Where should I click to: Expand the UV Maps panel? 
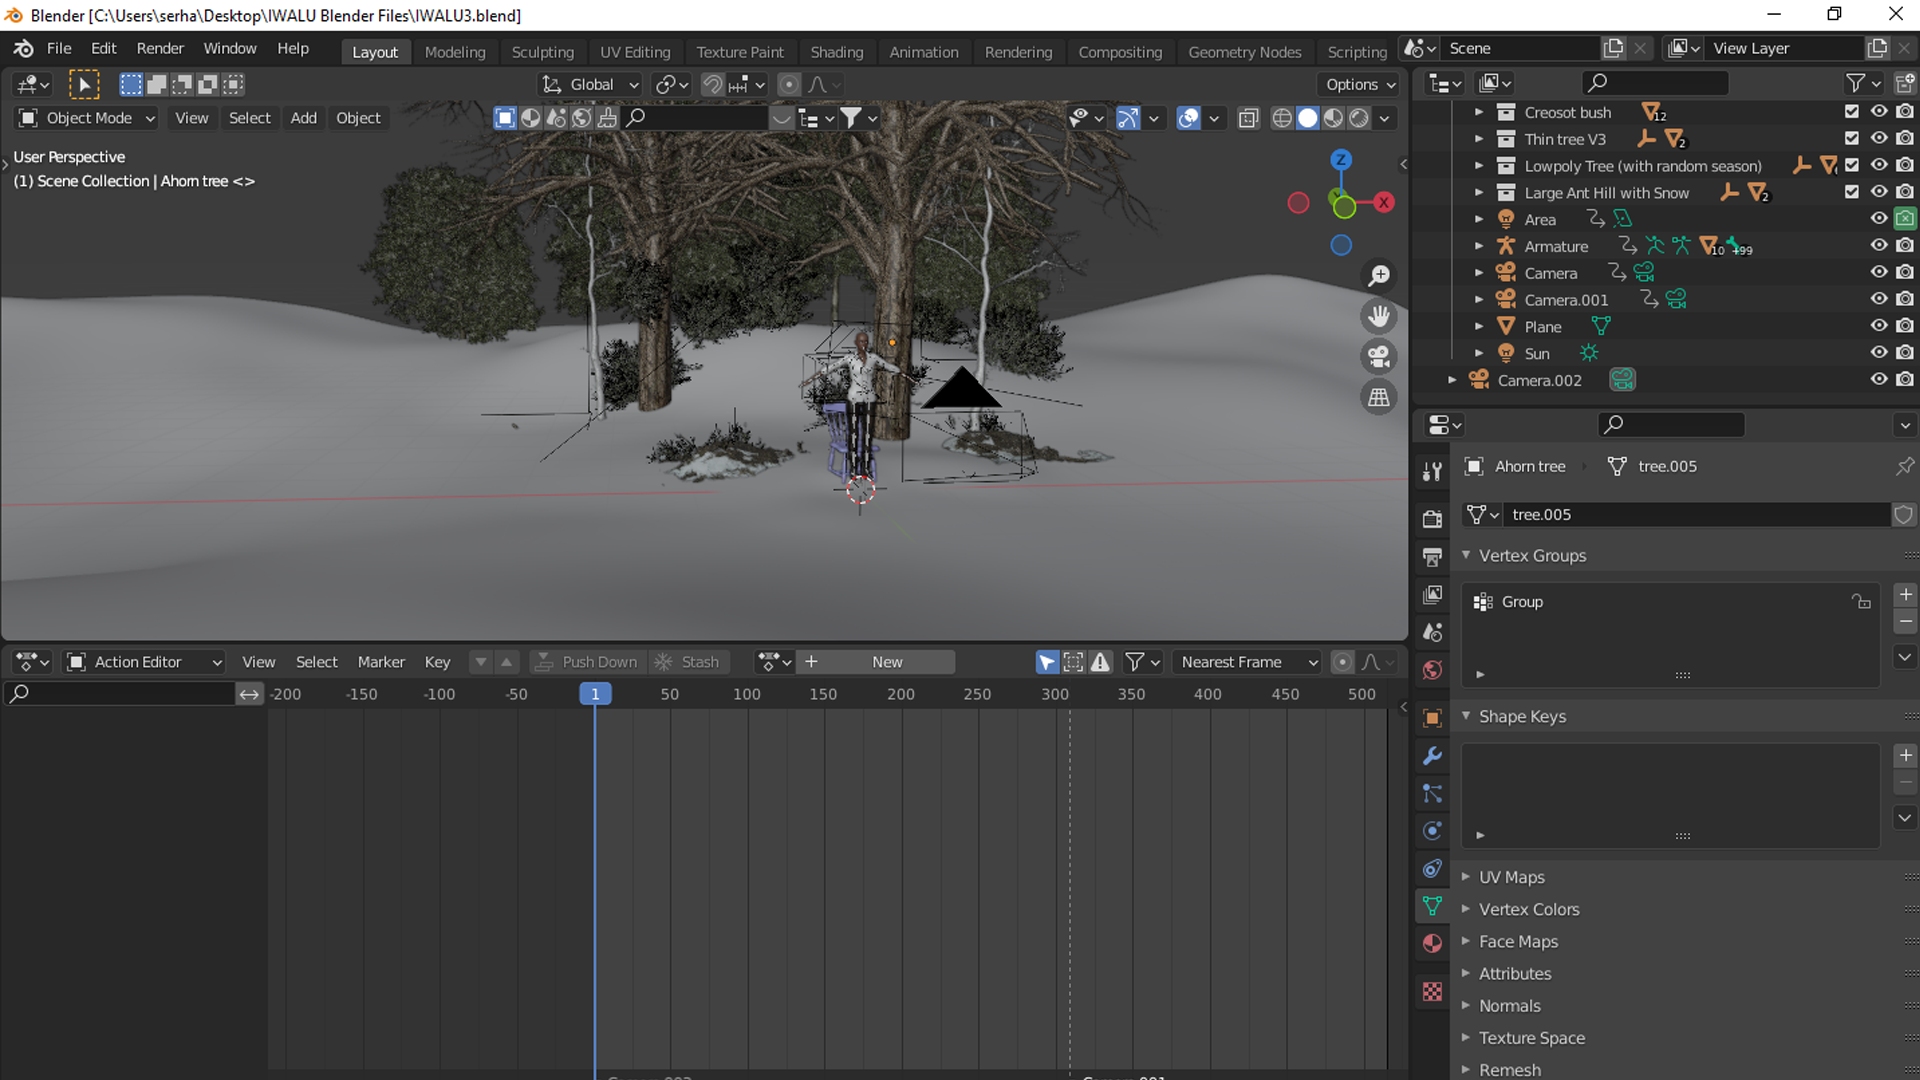1466,877
